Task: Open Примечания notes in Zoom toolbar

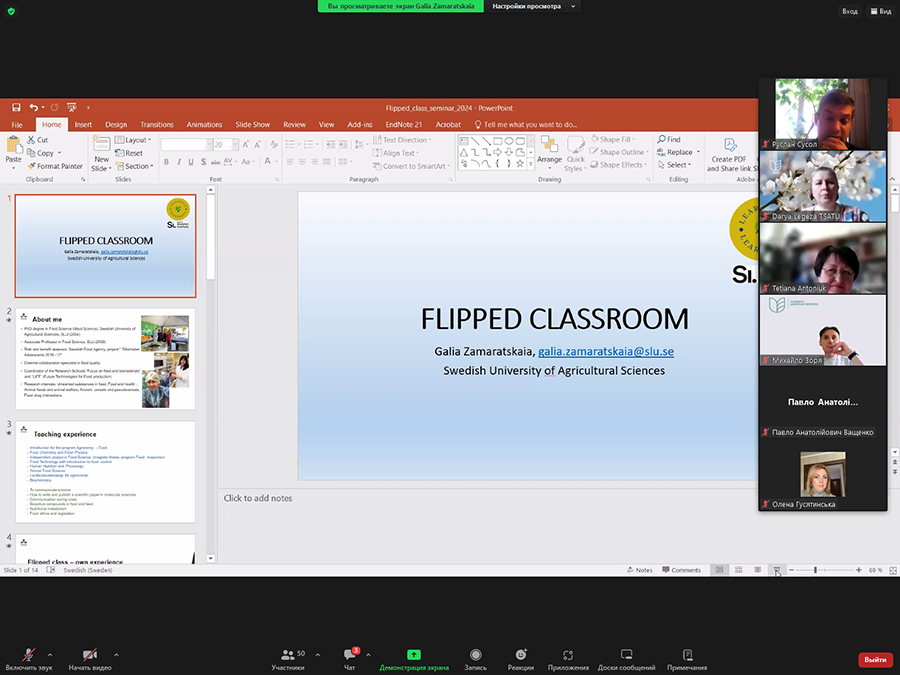Action: coord(687,659)
